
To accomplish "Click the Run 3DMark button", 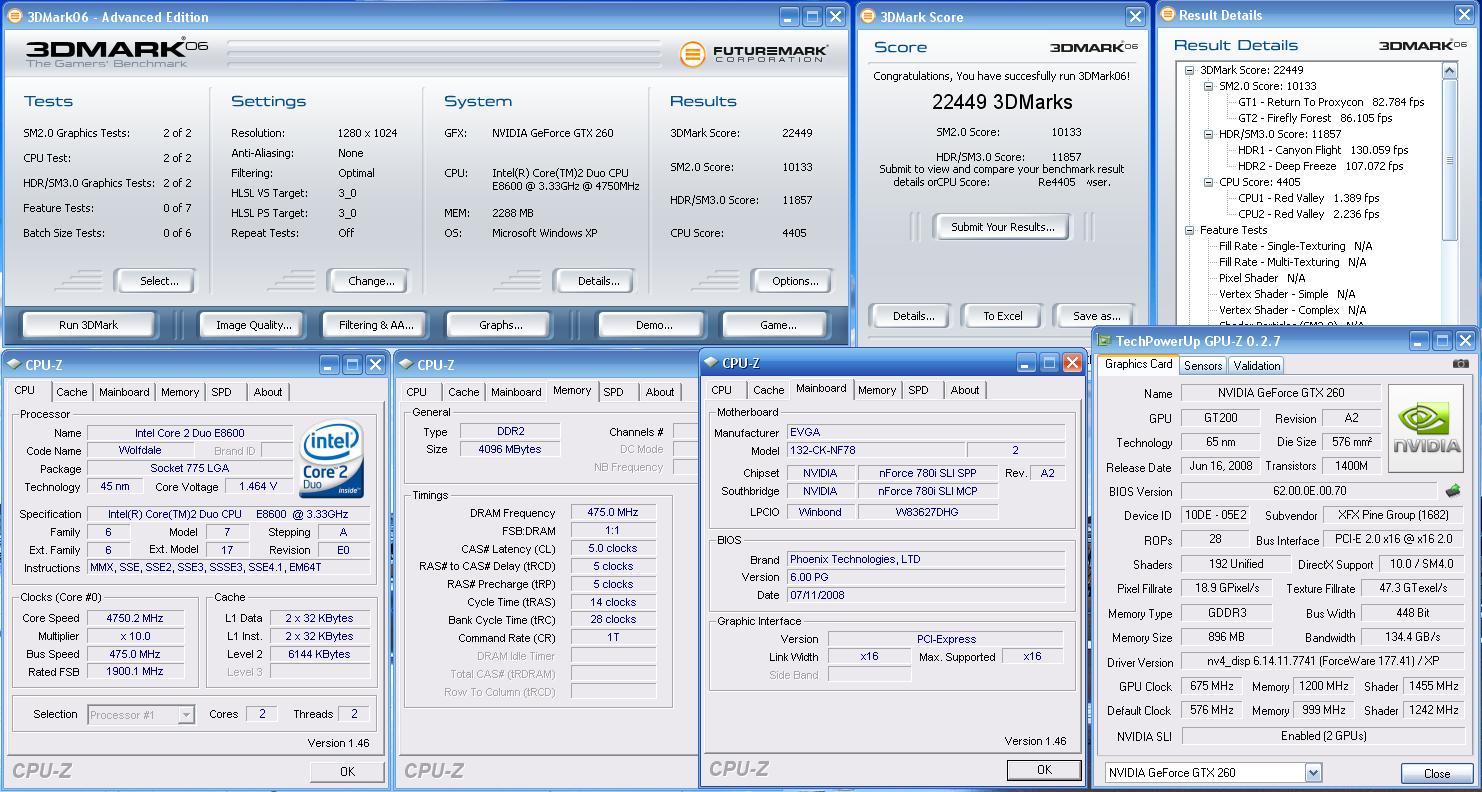I will [x=89, y=325].
